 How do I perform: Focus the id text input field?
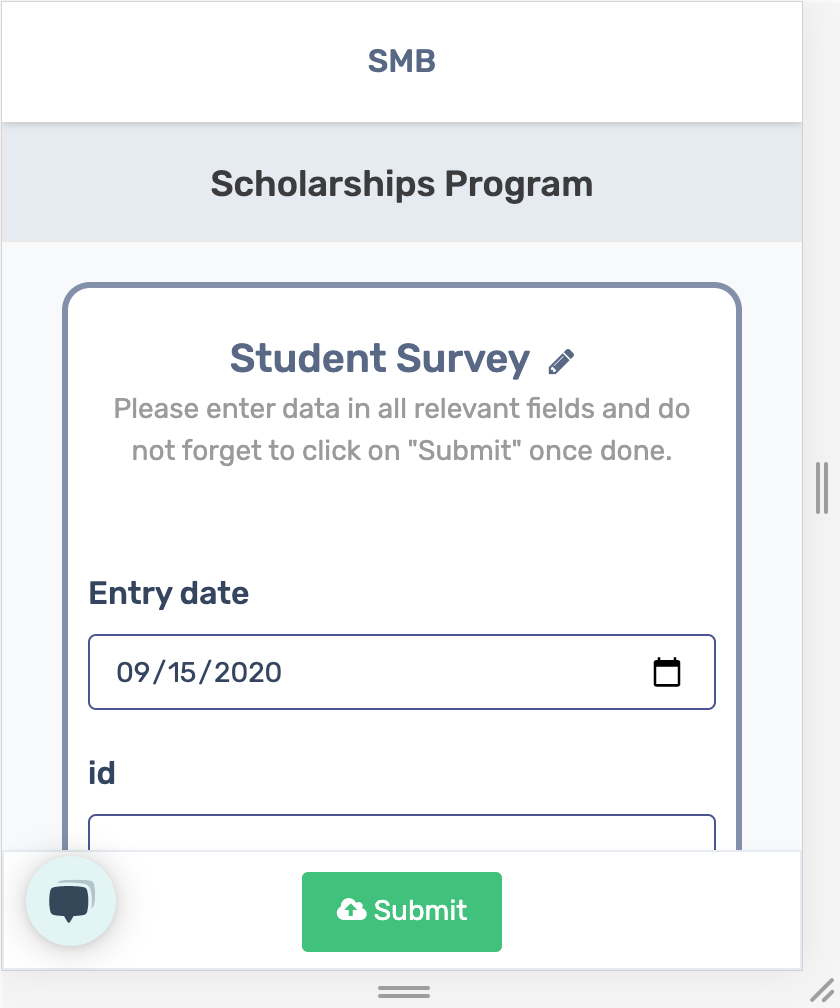coord(402,832)
